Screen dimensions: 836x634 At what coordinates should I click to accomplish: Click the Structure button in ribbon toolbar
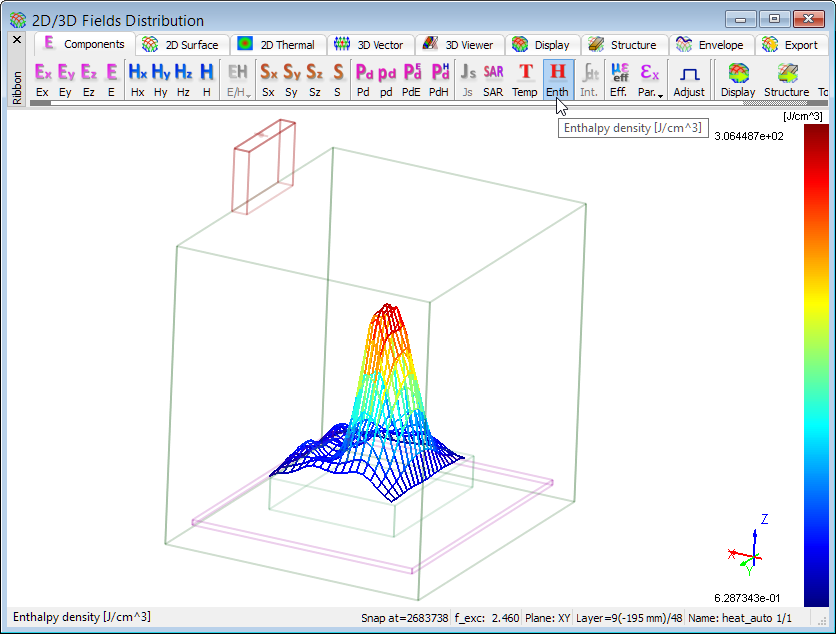coord(786,79)
